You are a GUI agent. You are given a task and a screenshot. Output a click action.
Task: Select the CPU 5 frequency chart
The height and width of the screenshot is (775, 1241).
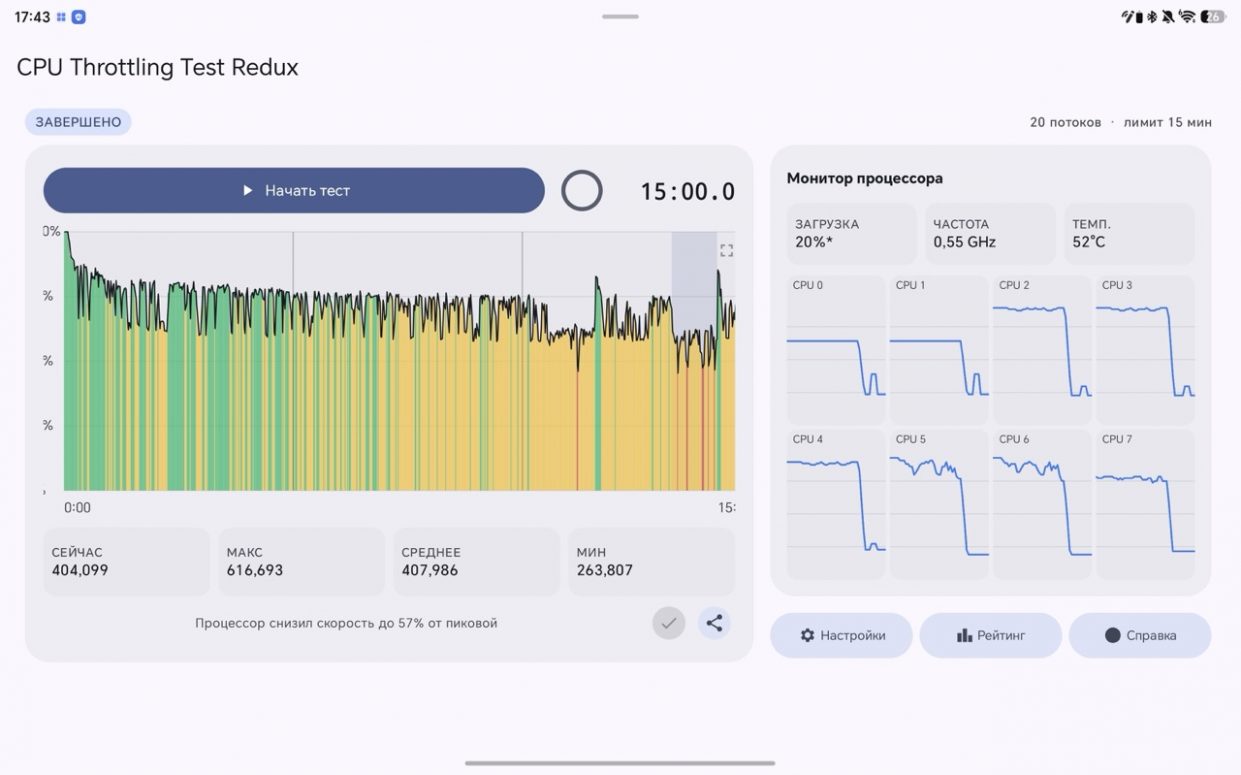click(939, 504)
